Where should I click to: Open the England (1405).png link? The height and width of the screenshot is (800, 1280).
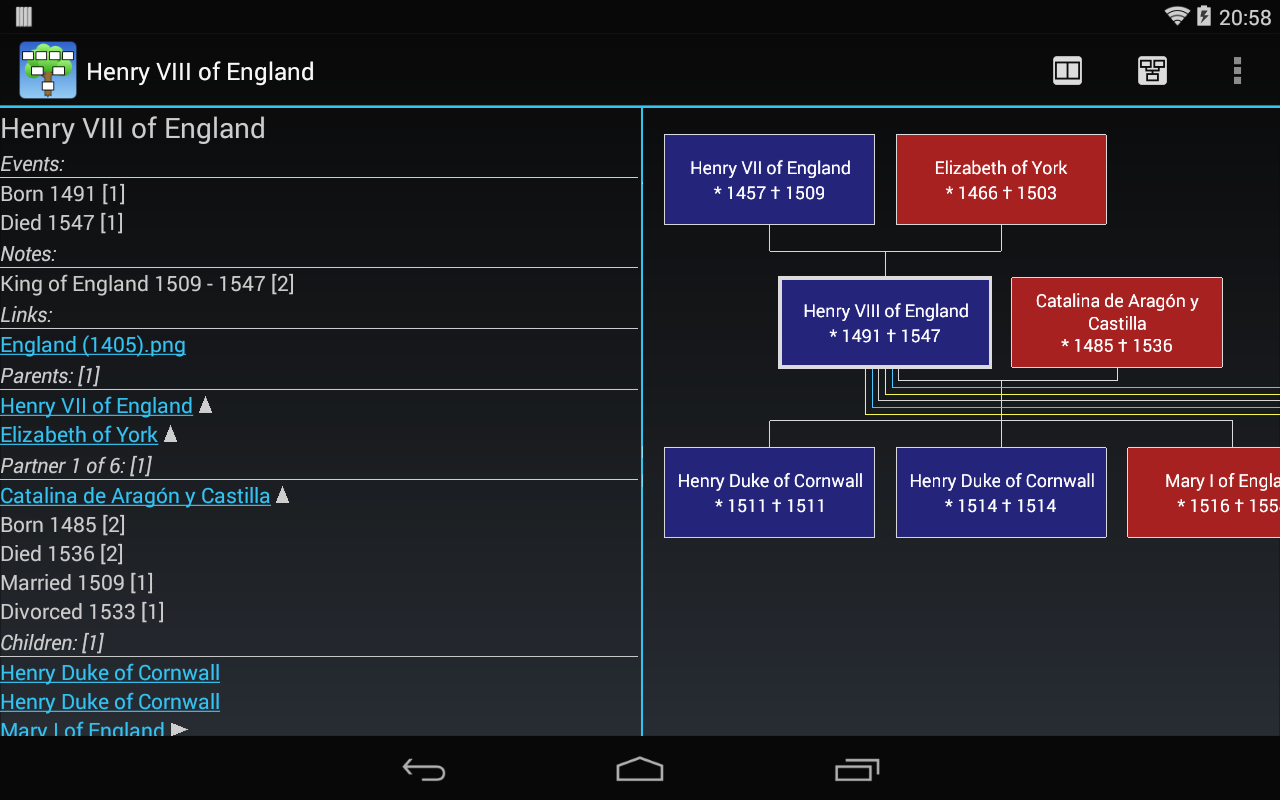click(x=93, y=345)
